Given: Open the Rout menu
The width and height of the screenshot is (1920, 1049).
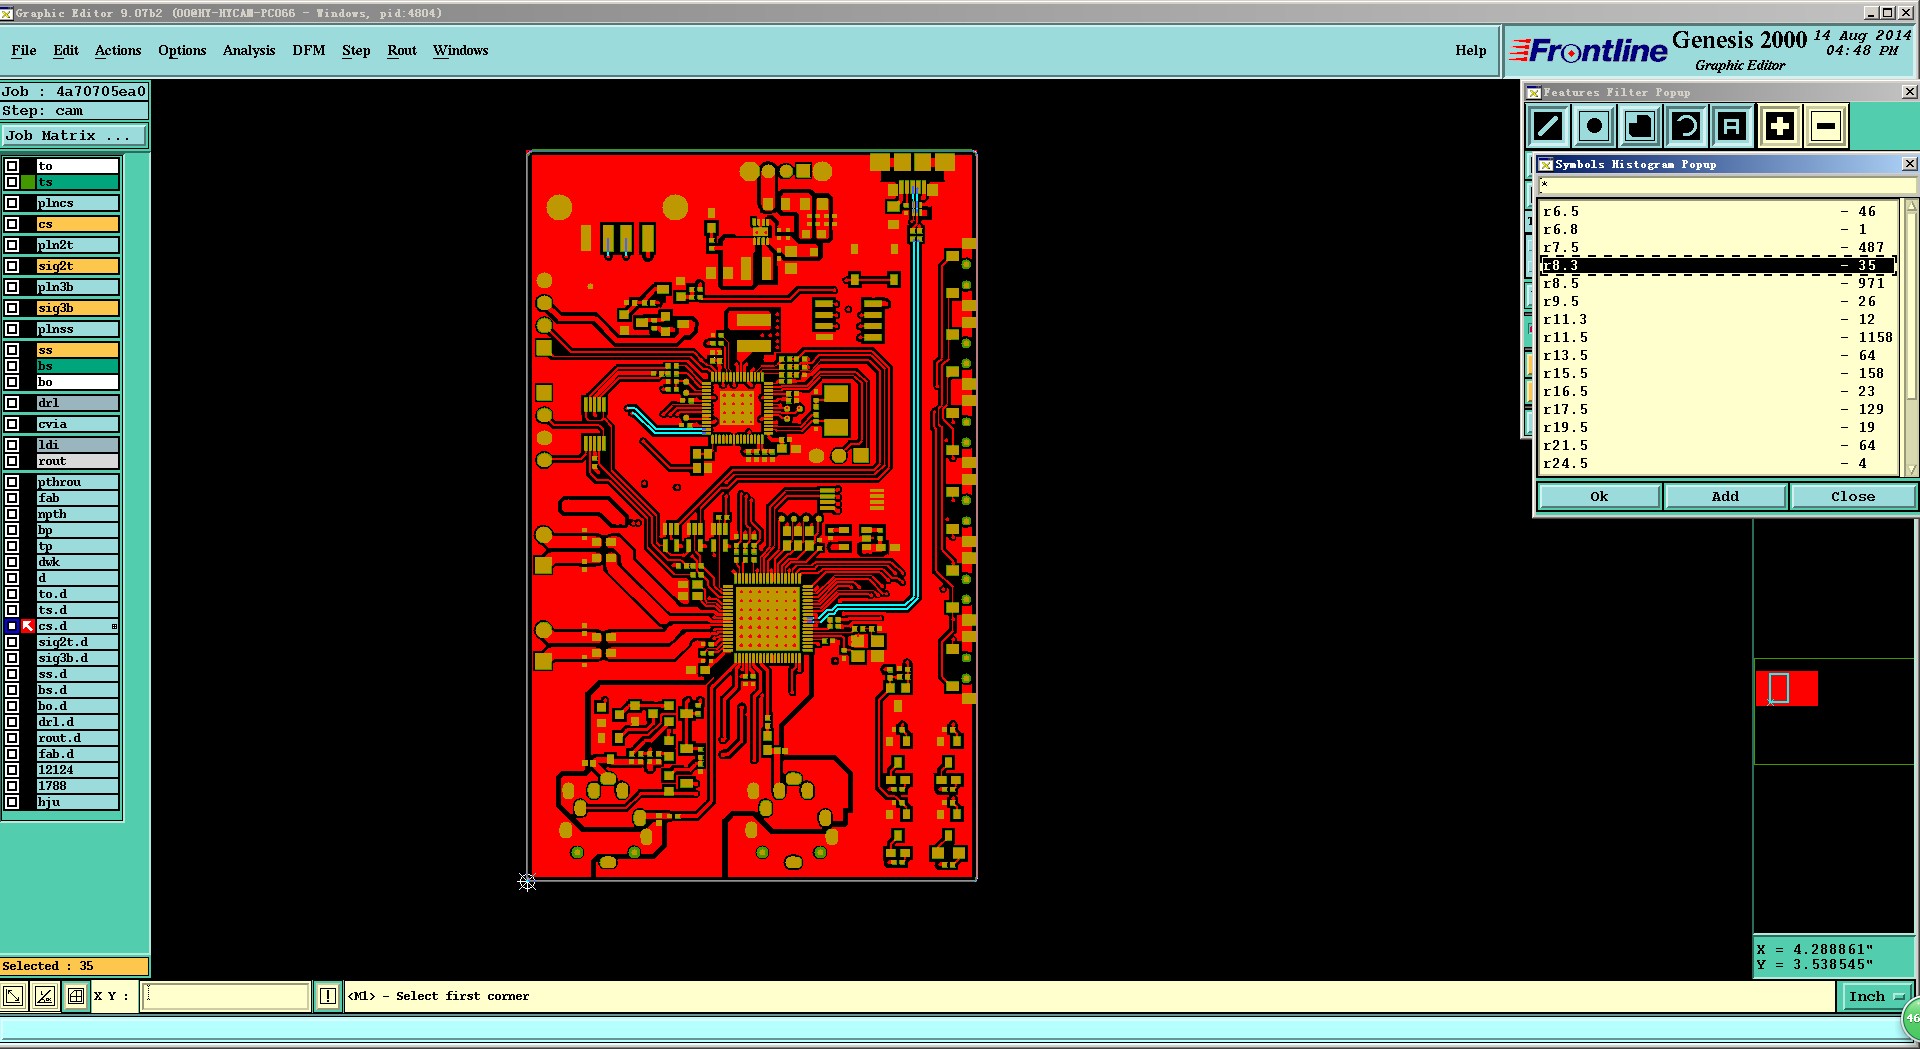Looking at the screenshot, I should 402,50.
